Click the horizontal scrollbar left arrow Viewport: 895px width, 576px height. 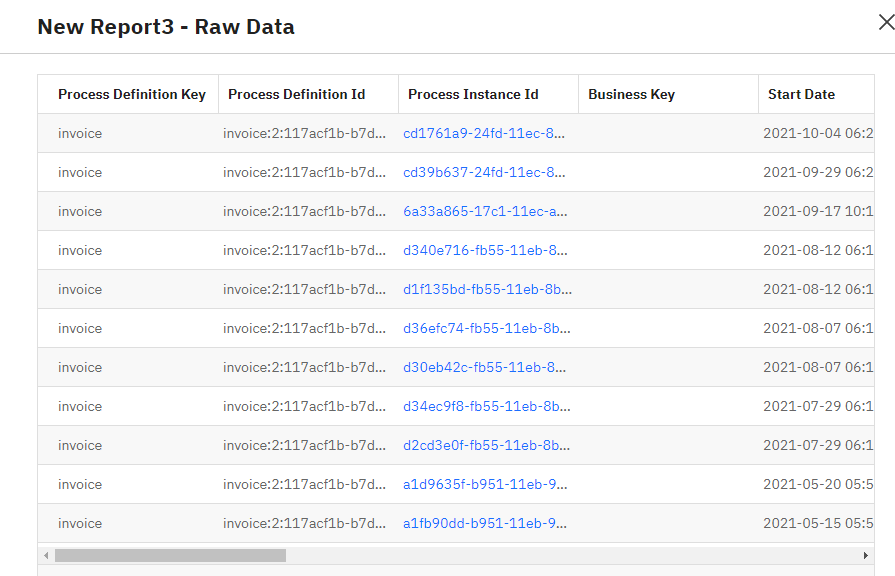pyautogui.click(x=46, y=555)
